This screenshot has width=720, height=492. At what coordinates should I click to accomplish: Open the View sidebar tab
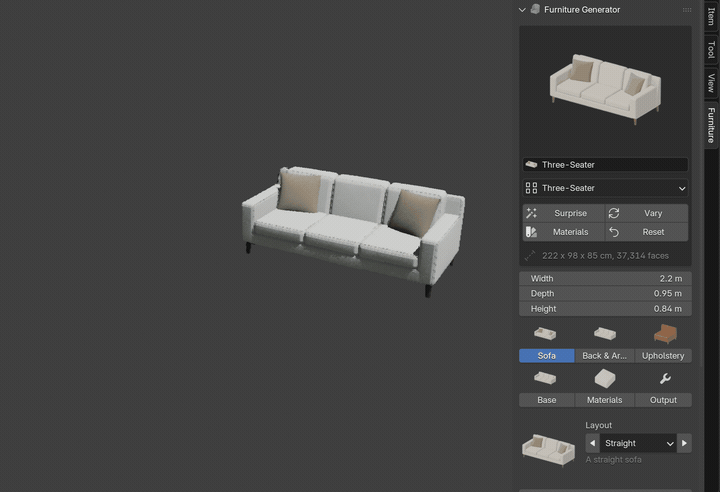pos(711,83)
